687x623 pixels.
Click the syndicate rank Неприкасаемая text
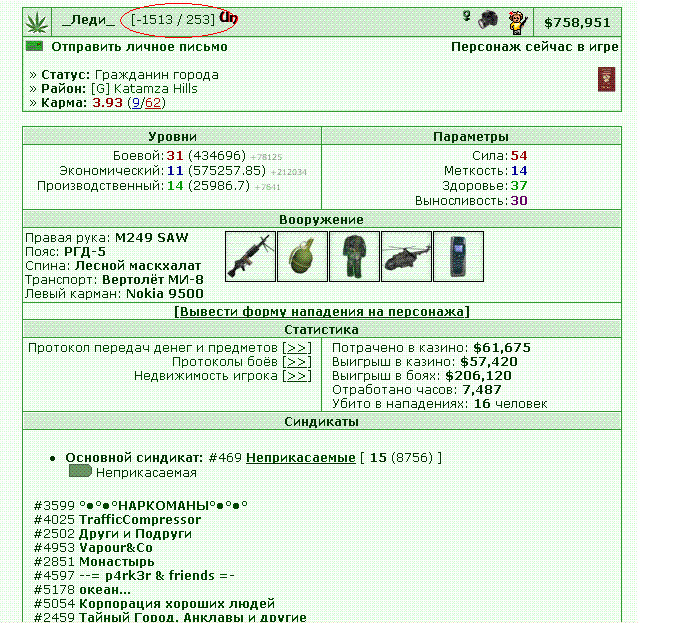(x=146, y=473)
